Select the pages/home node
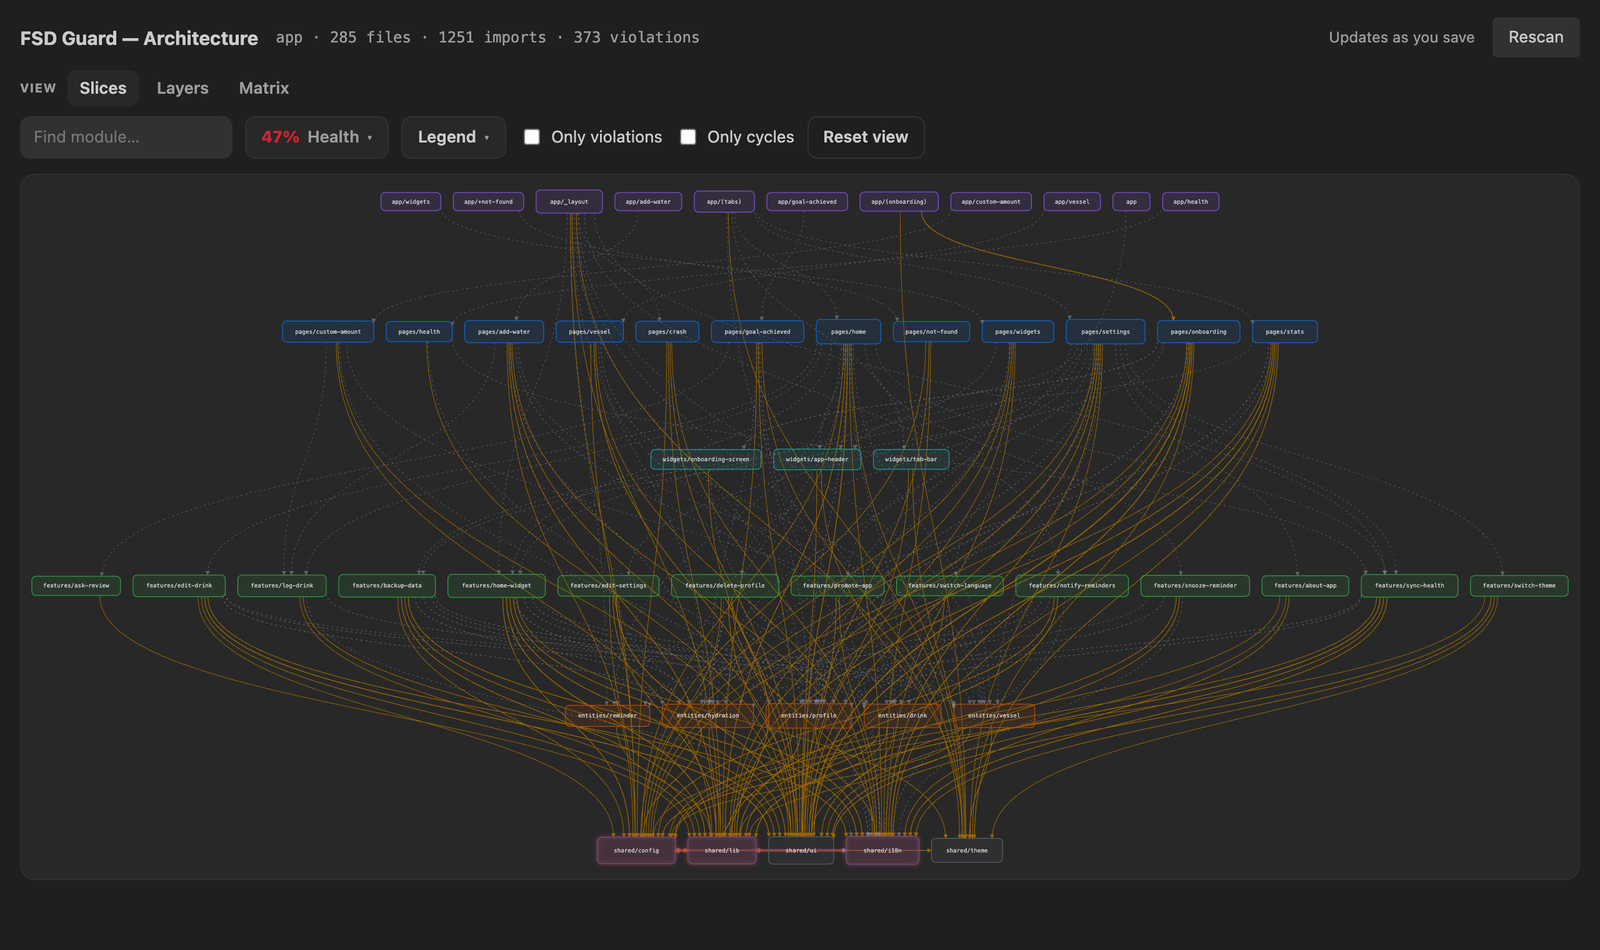The image size is (1600, 950). pyautogui.click(x=848, y=332)
